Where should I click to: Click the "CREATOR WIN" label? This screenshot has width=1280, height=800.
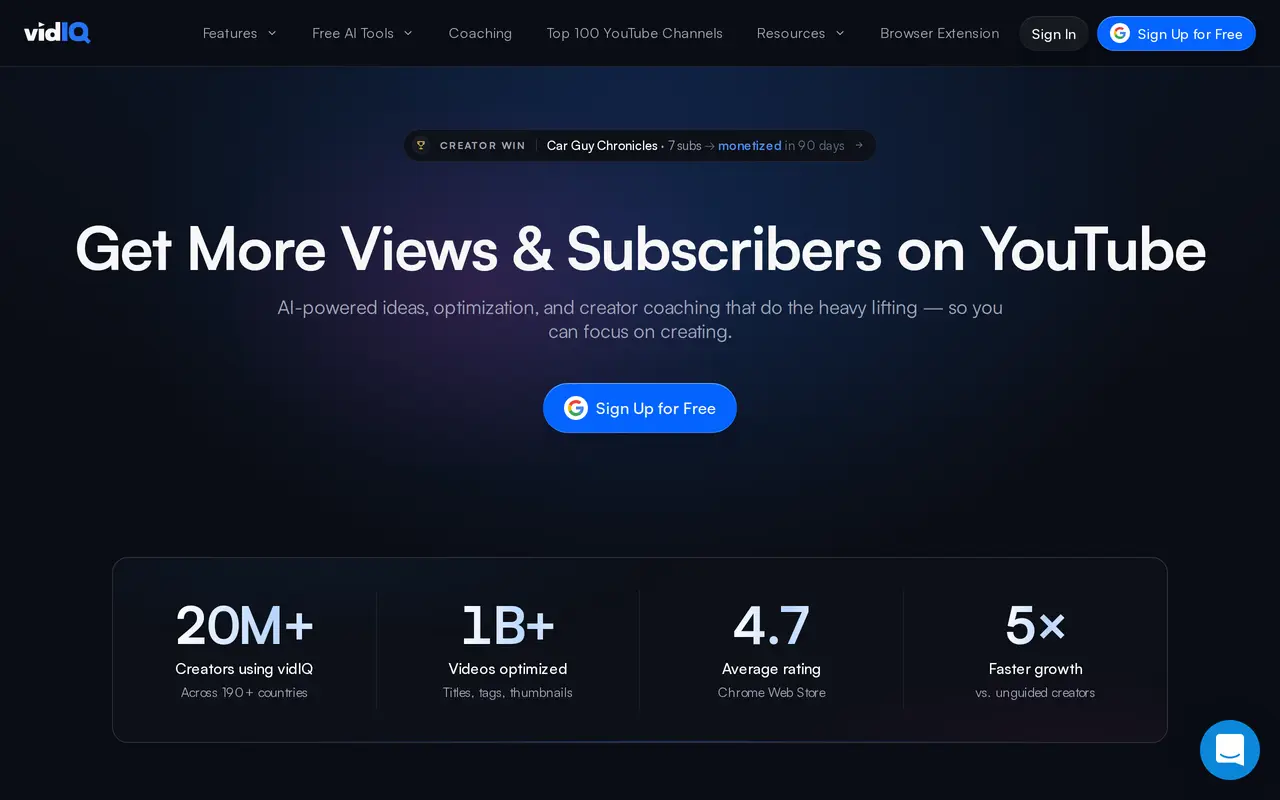tap(482, 145)
